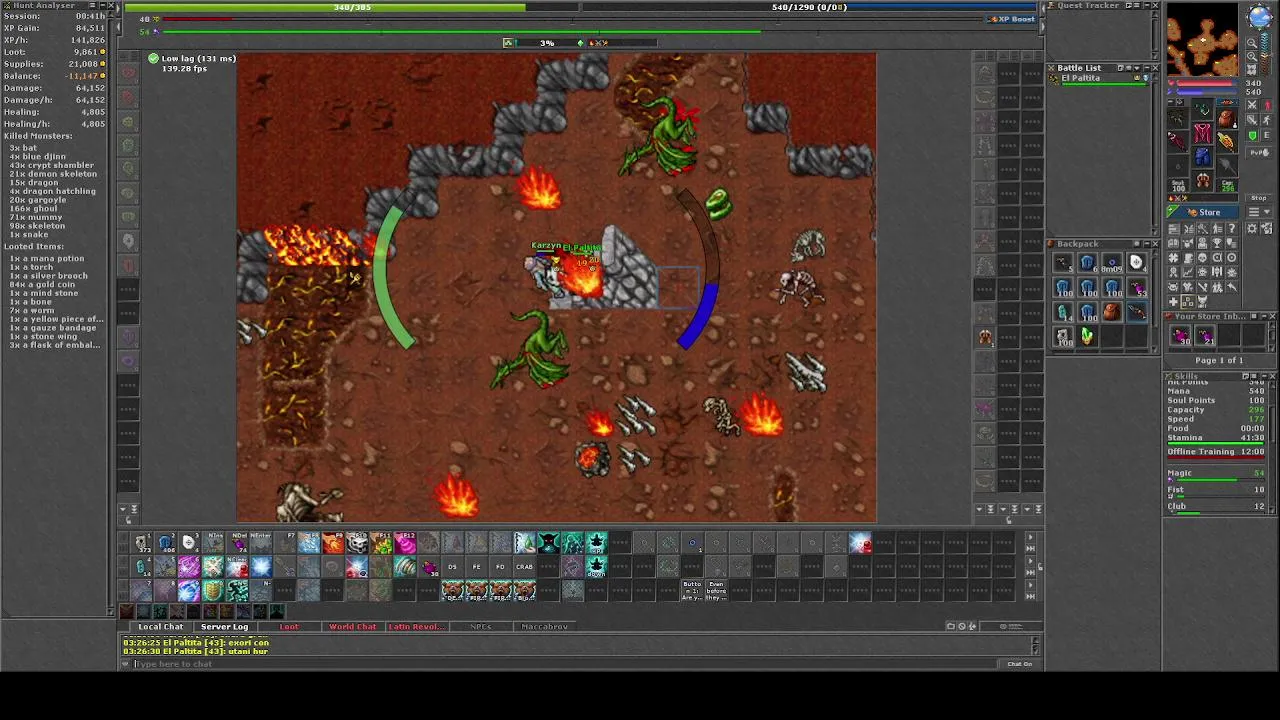Click the equipped boots slot
The height and width of the screenshot is (720, 1280).
pos(1203,180)
